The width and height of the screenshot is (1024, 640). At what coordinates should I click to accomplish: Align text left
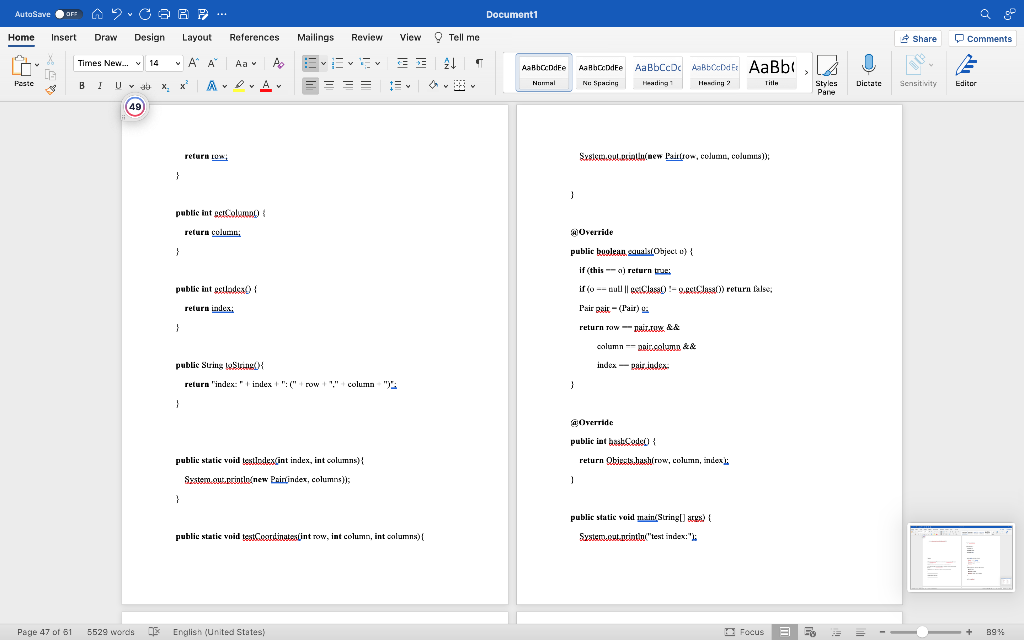tap(310, 86)
